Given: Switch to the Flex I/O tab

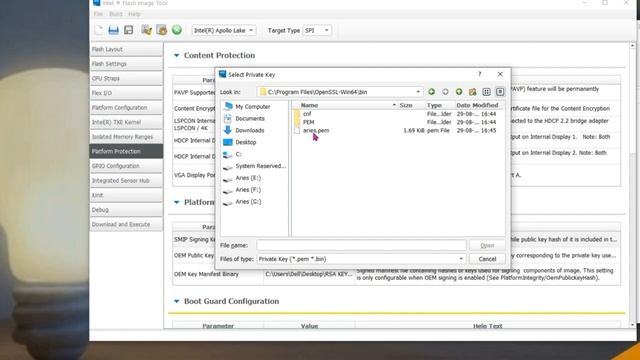Looking at the screenshot, I should point(126,93).
